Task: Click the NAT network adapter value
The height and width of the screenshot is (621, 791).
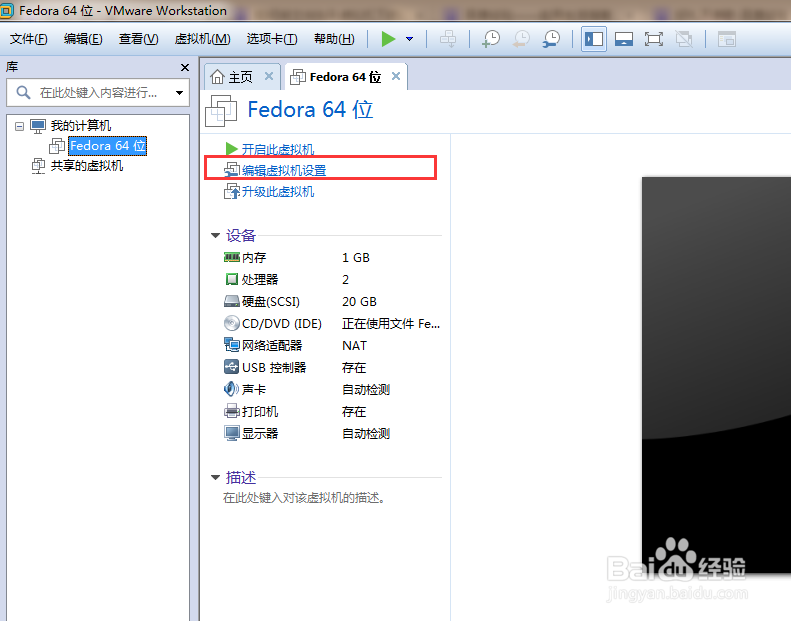Action: [x=354, y=346]
